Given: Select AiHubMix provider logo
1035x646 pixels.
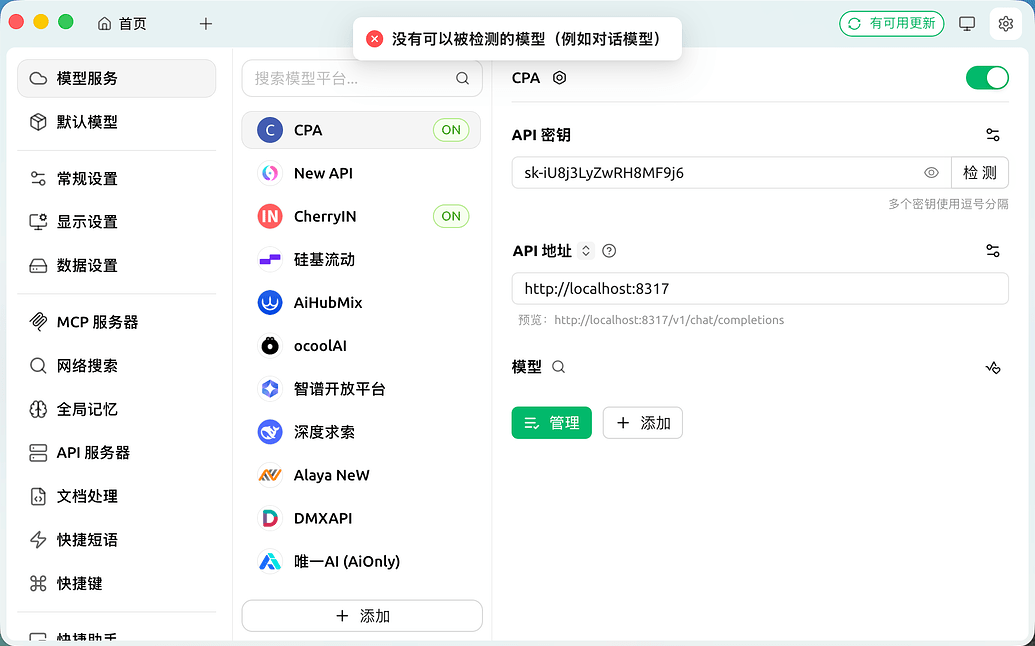Looking at the screenshot, I should (x=270, y=303).
